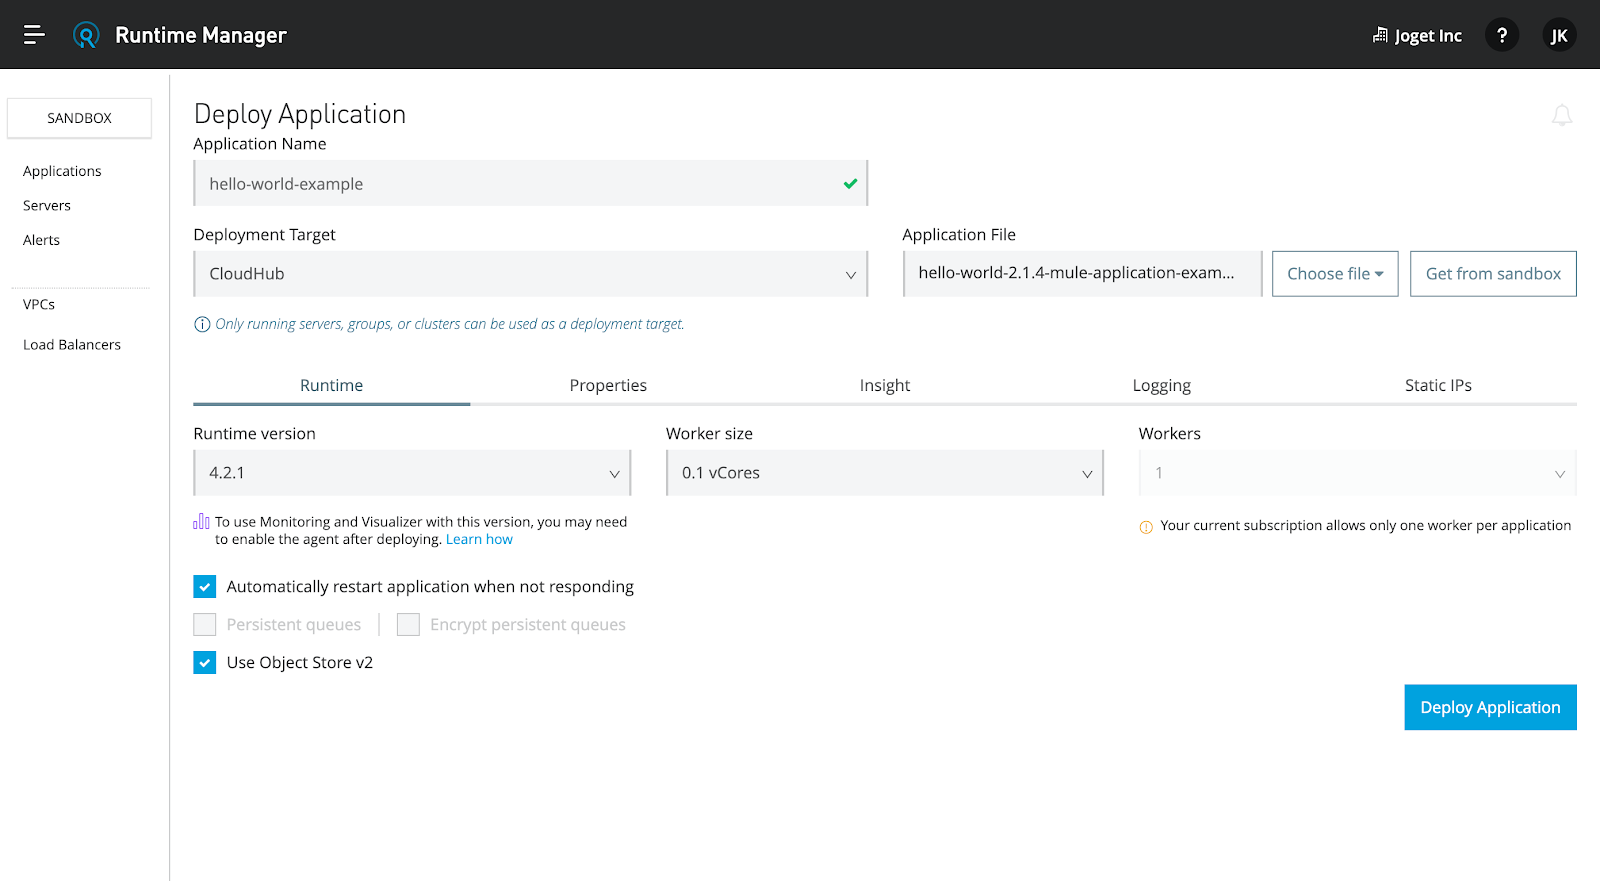This screenshot has width=1600, height=881.
Task: Open the Worker size 0.1 vCores dropdown
Action: (x=885, y=473)
